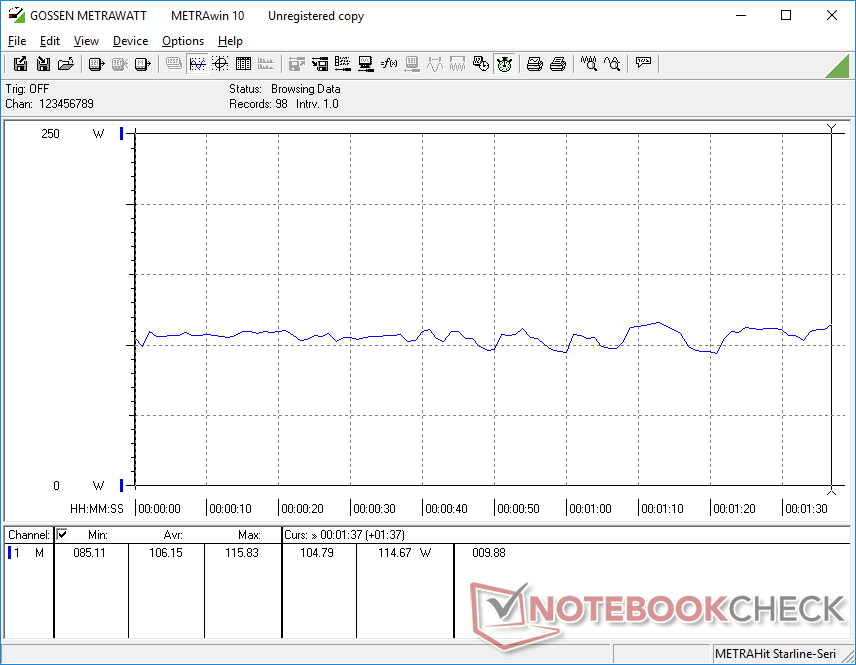Open the View menu
The height and width of the screenshot is (665, 856).
(86, 41)
